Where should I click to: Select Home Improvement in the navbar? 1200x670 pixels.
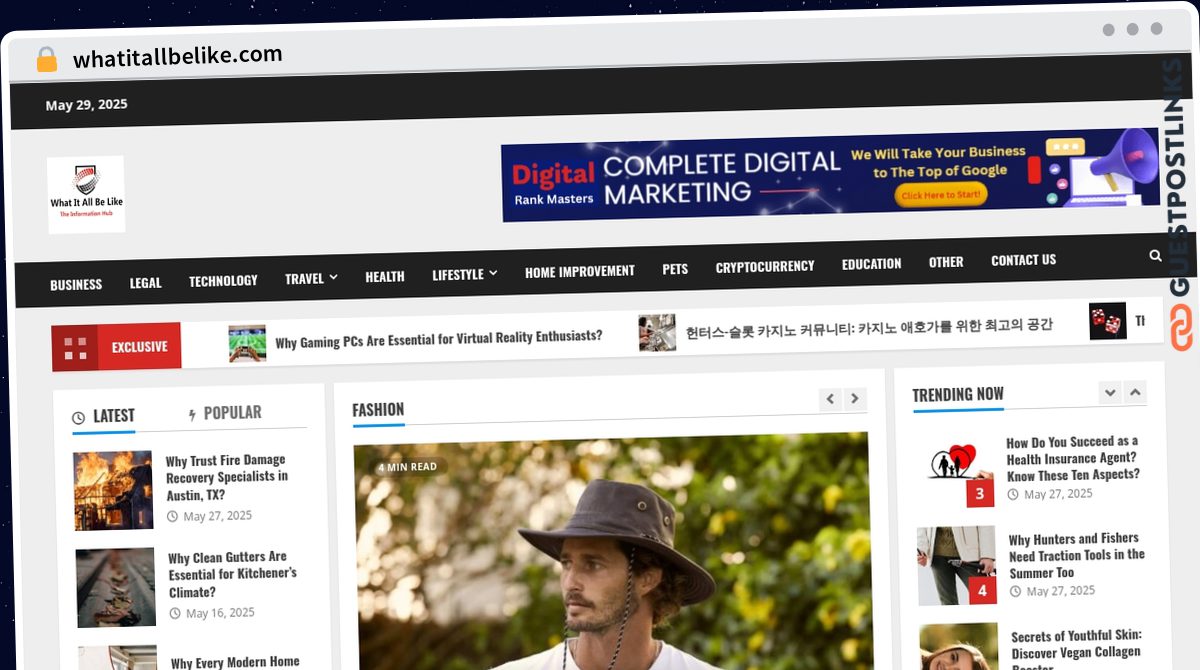point(580,271)
